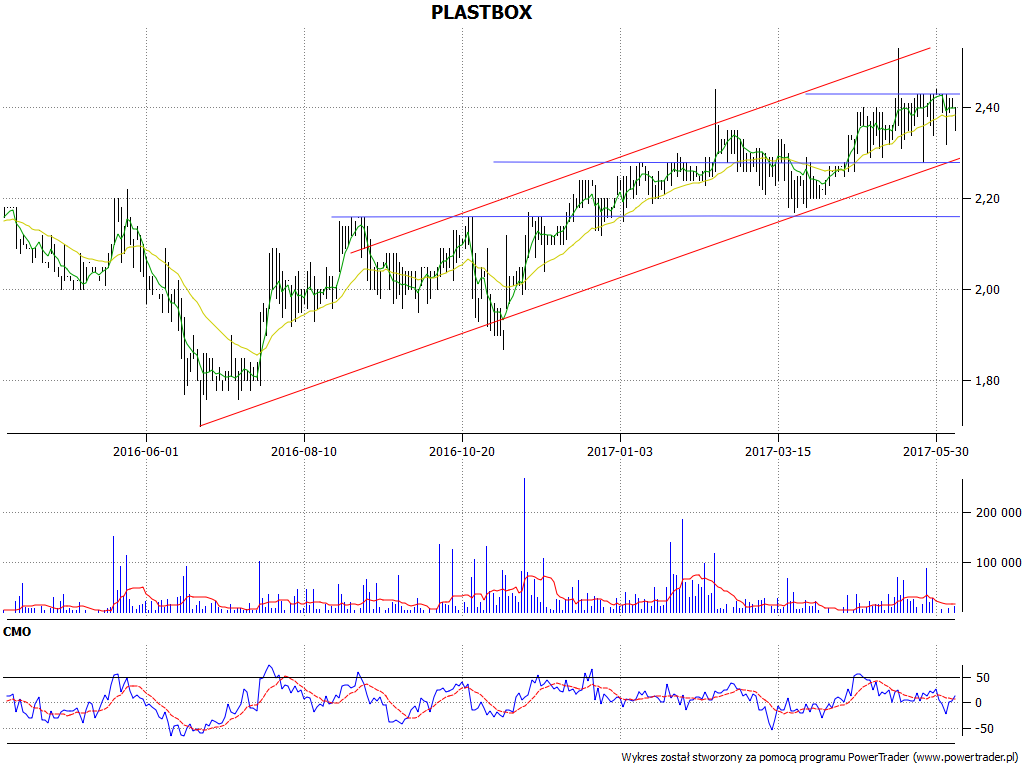Click the 200 000 volume axis label
The image size is (1024, 768).
(999, 513)
